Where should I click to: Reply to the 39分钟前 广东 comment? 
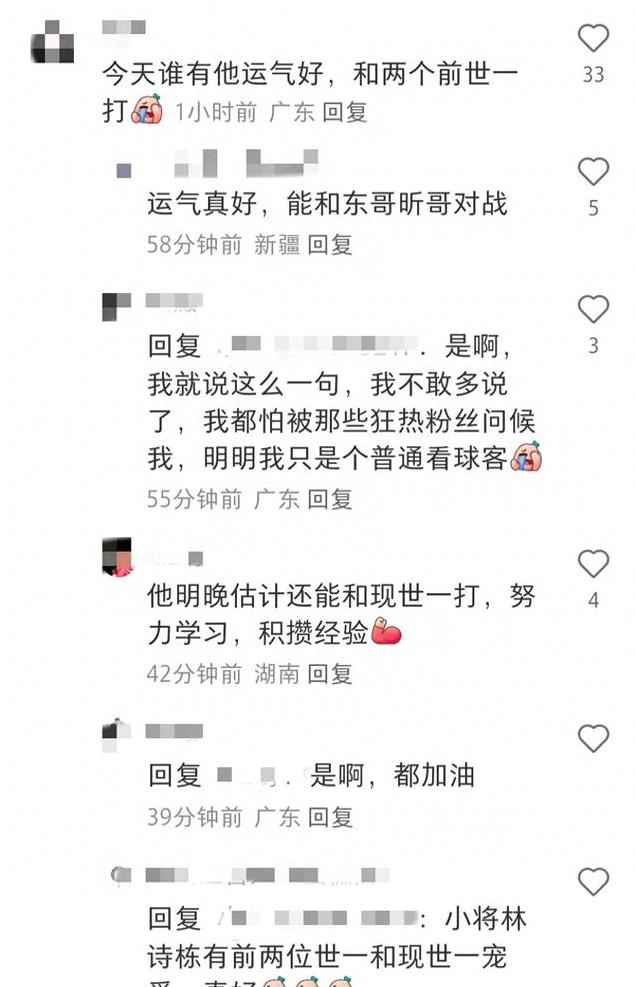[329, 817]
